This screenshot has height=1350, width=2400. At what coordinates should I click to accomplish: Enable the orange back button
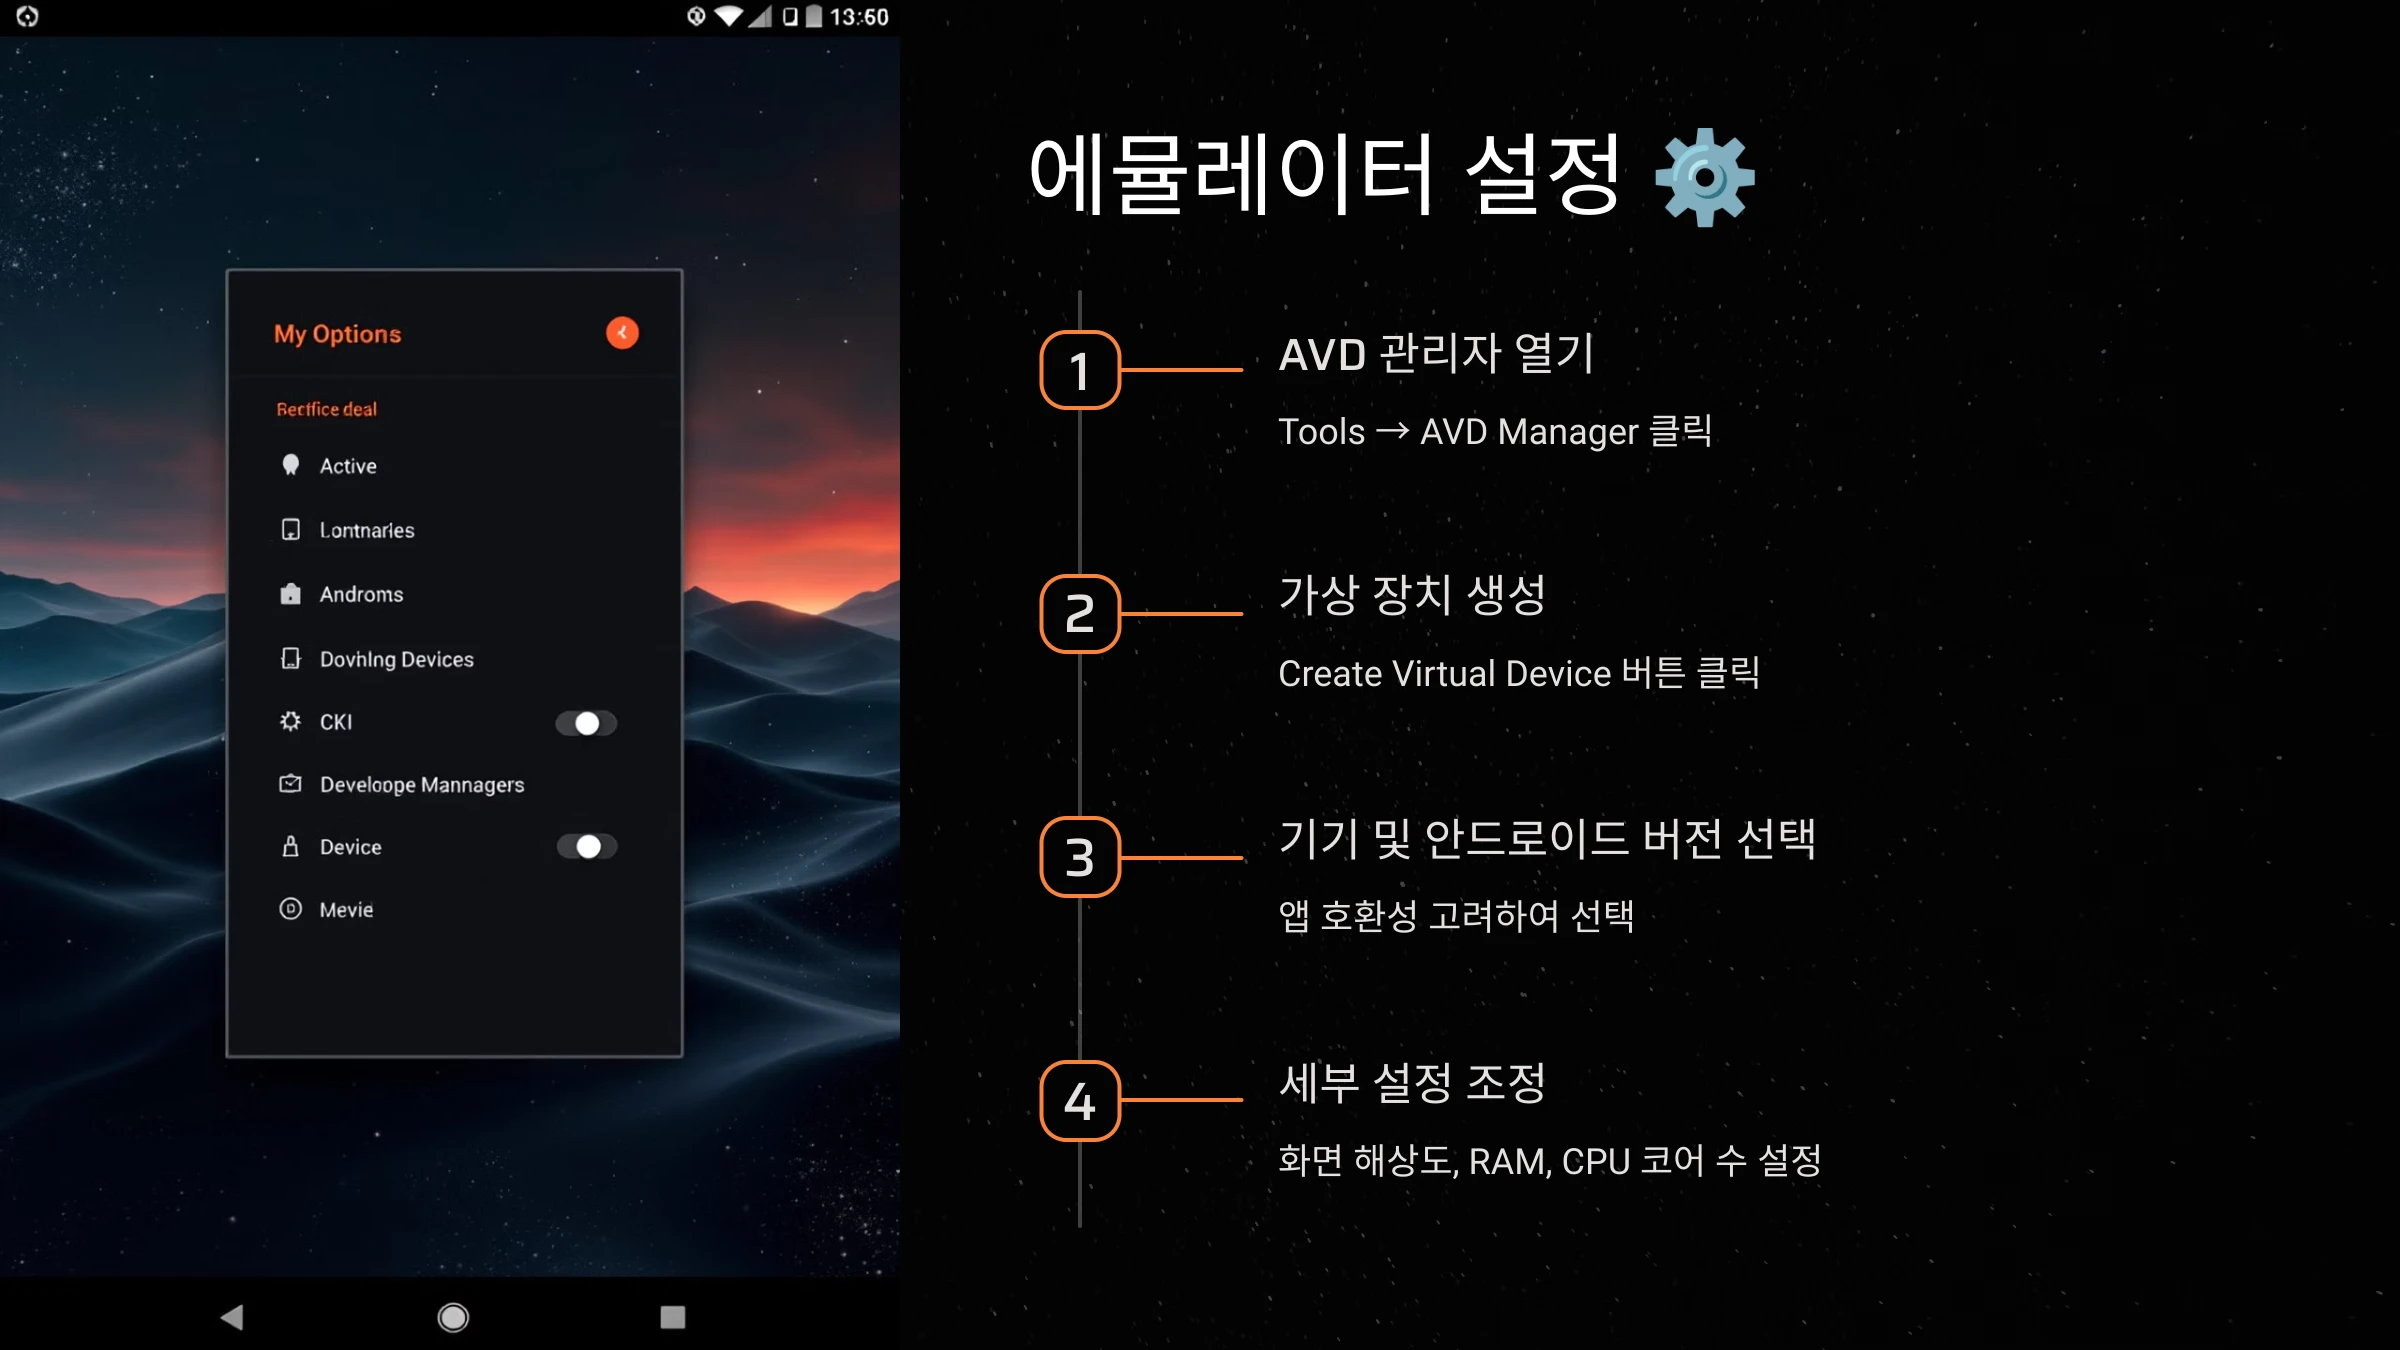tap(623, 333)
